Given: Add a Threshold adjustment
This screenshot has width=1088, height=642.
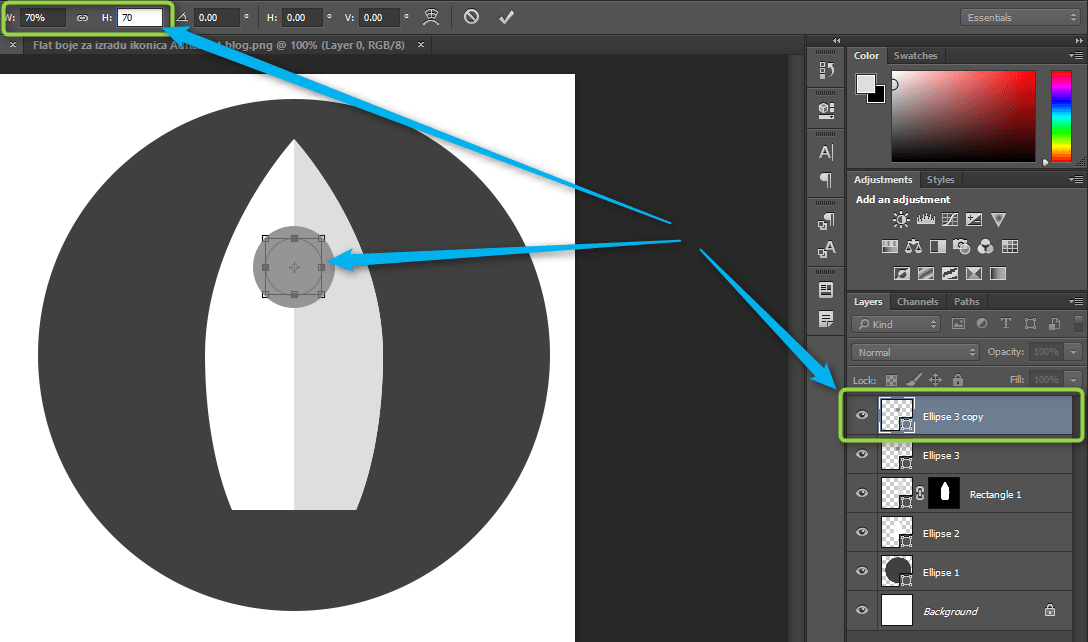Looking at the screenshot, I should 950,273.
